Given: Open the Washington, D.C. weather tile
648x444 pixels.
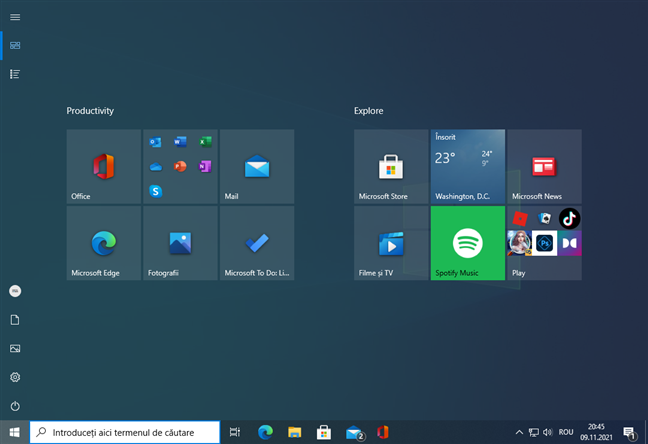Looking at the screenshot, I should tap(467, 166).
